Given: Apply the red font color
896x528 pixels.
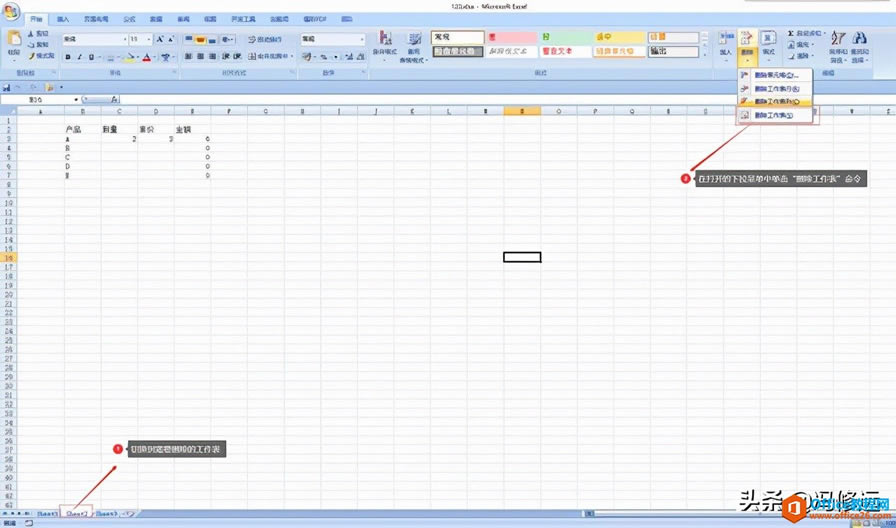Looking at the screenshot, I should pyautogui.click(x=147, y=57).
